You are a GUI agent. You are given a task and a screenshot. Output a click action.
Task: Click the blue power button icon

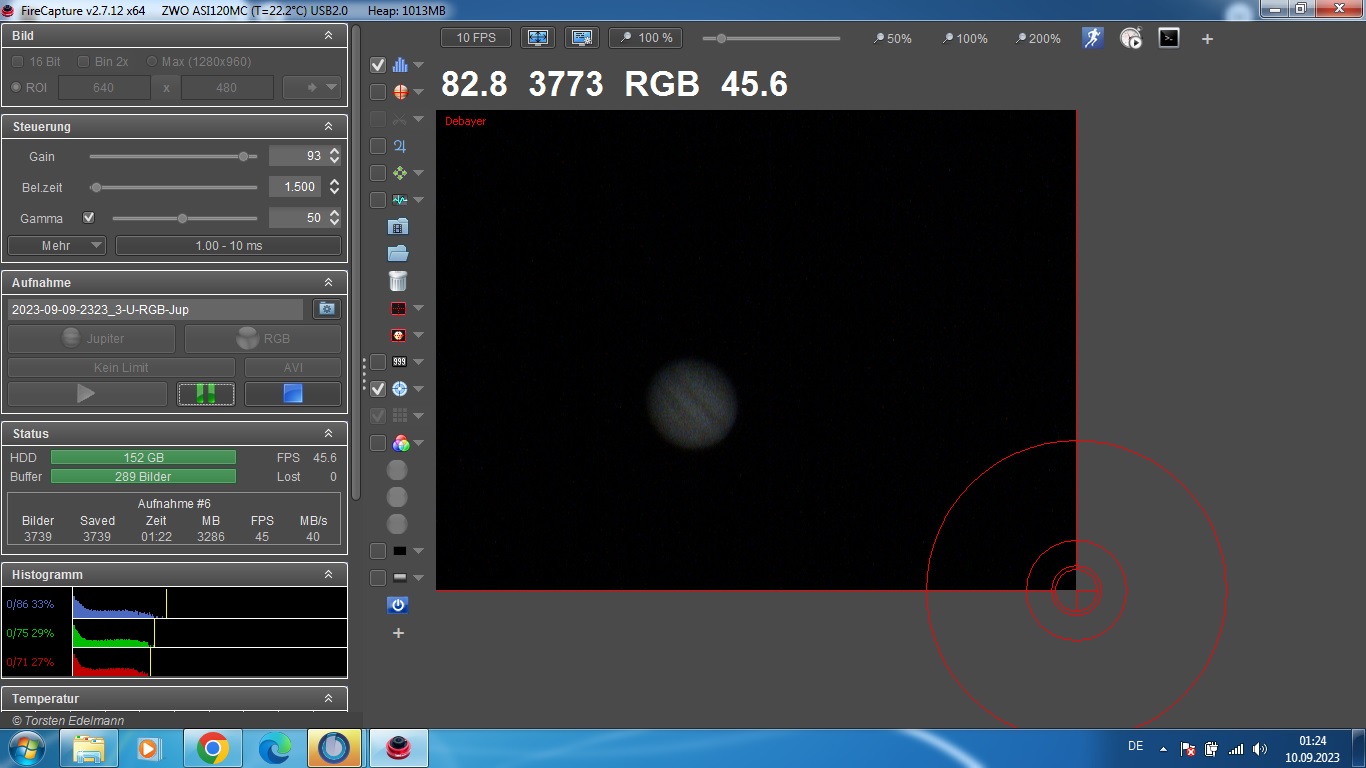pos(398,605)
